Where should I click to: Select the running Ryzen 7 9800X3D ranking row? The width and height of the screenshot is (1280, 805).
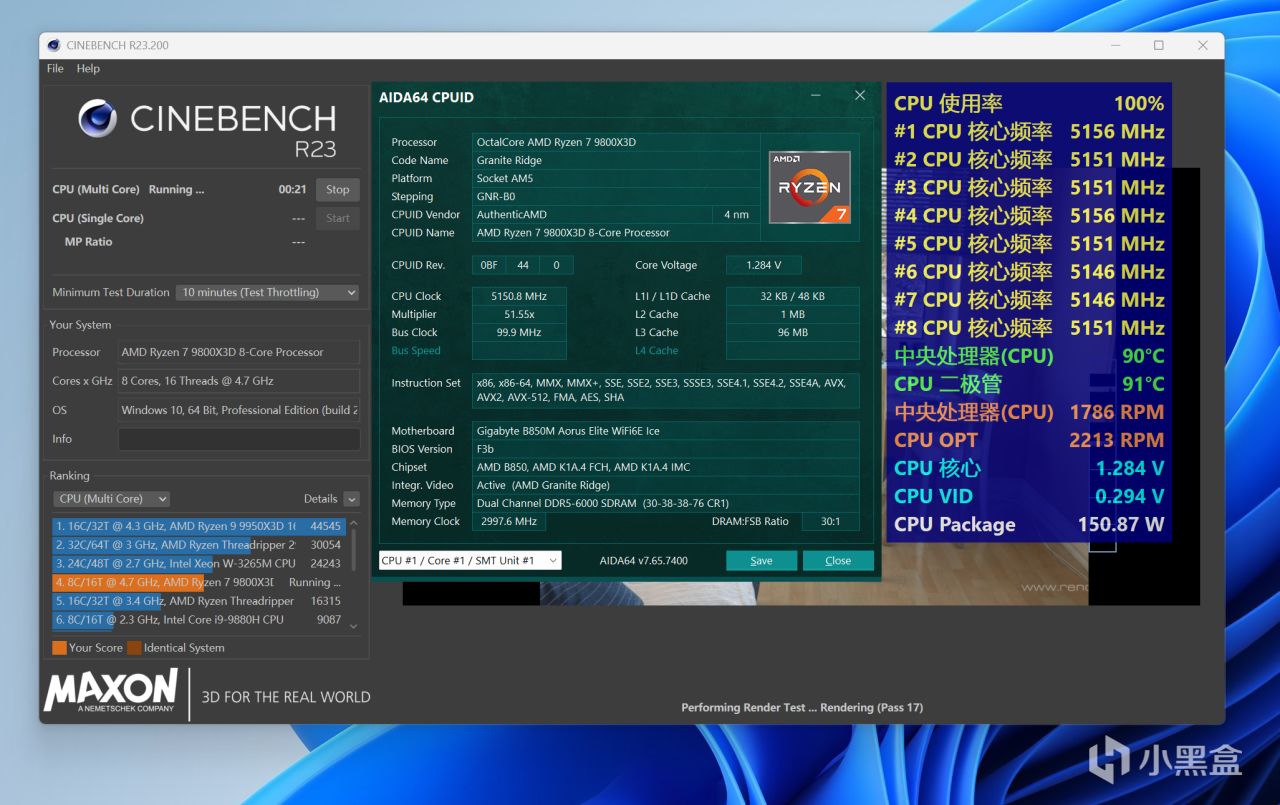point(199,582)
